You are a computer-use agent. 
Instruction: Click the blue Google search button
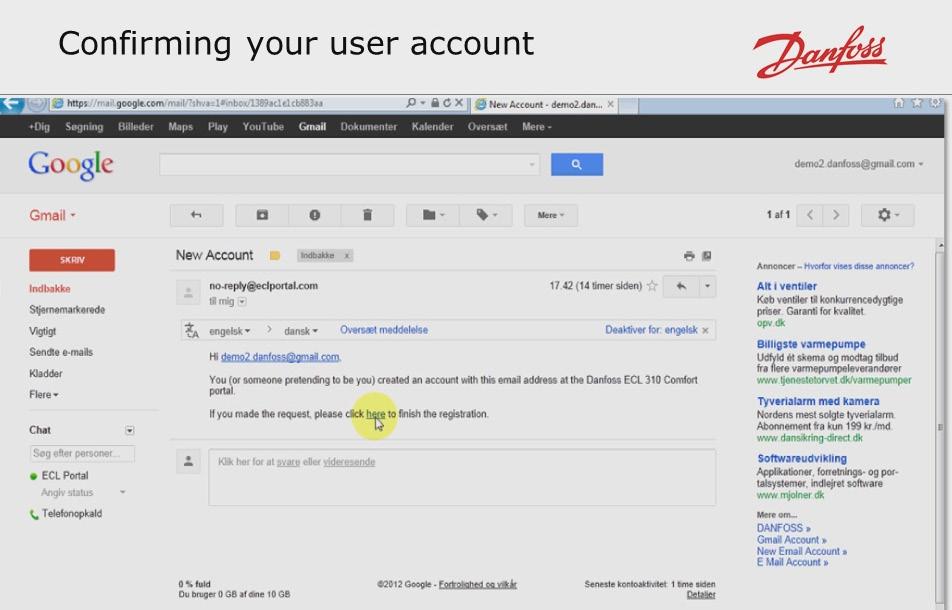click(x=577, y=164)
